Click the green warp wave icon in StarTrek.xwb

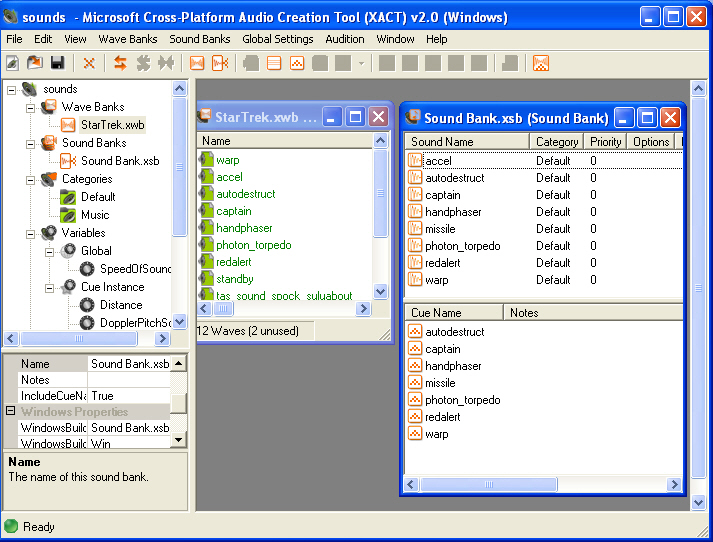(206, 160)
